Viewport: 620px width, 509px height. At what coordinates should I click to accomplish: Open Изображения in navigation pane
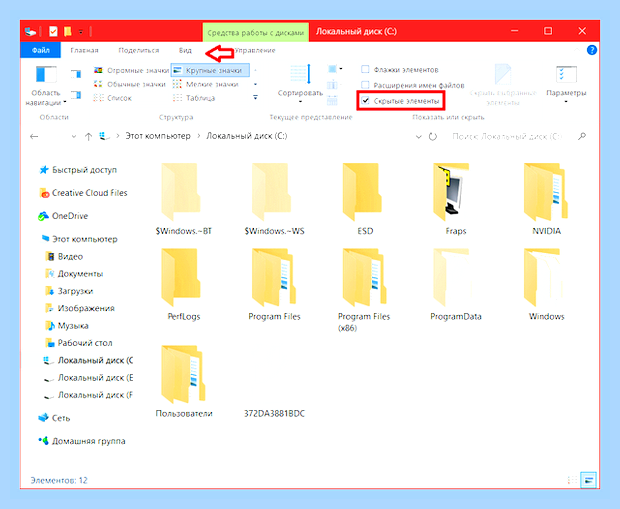80,308
